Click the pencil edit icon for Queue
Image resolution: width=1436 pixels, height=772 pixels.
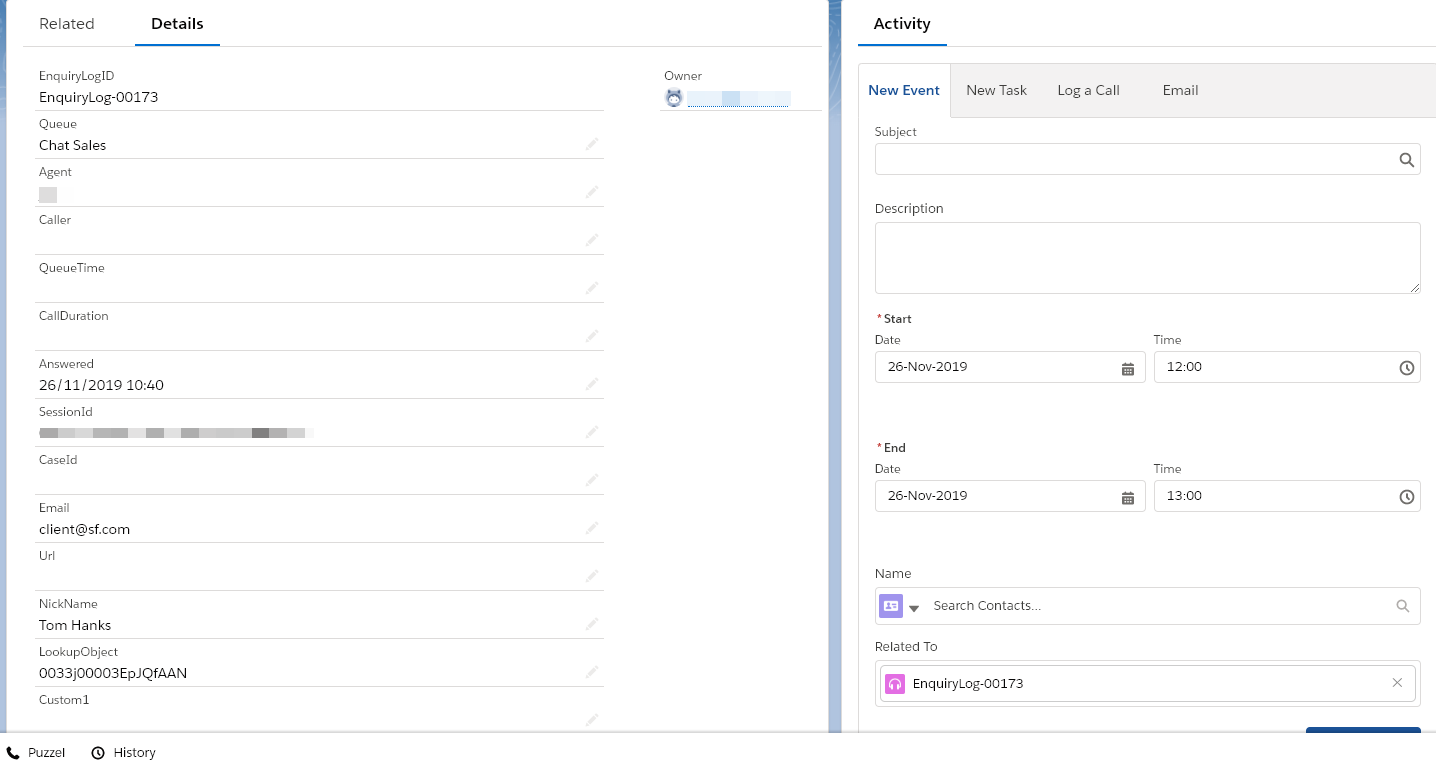[592, 145]
